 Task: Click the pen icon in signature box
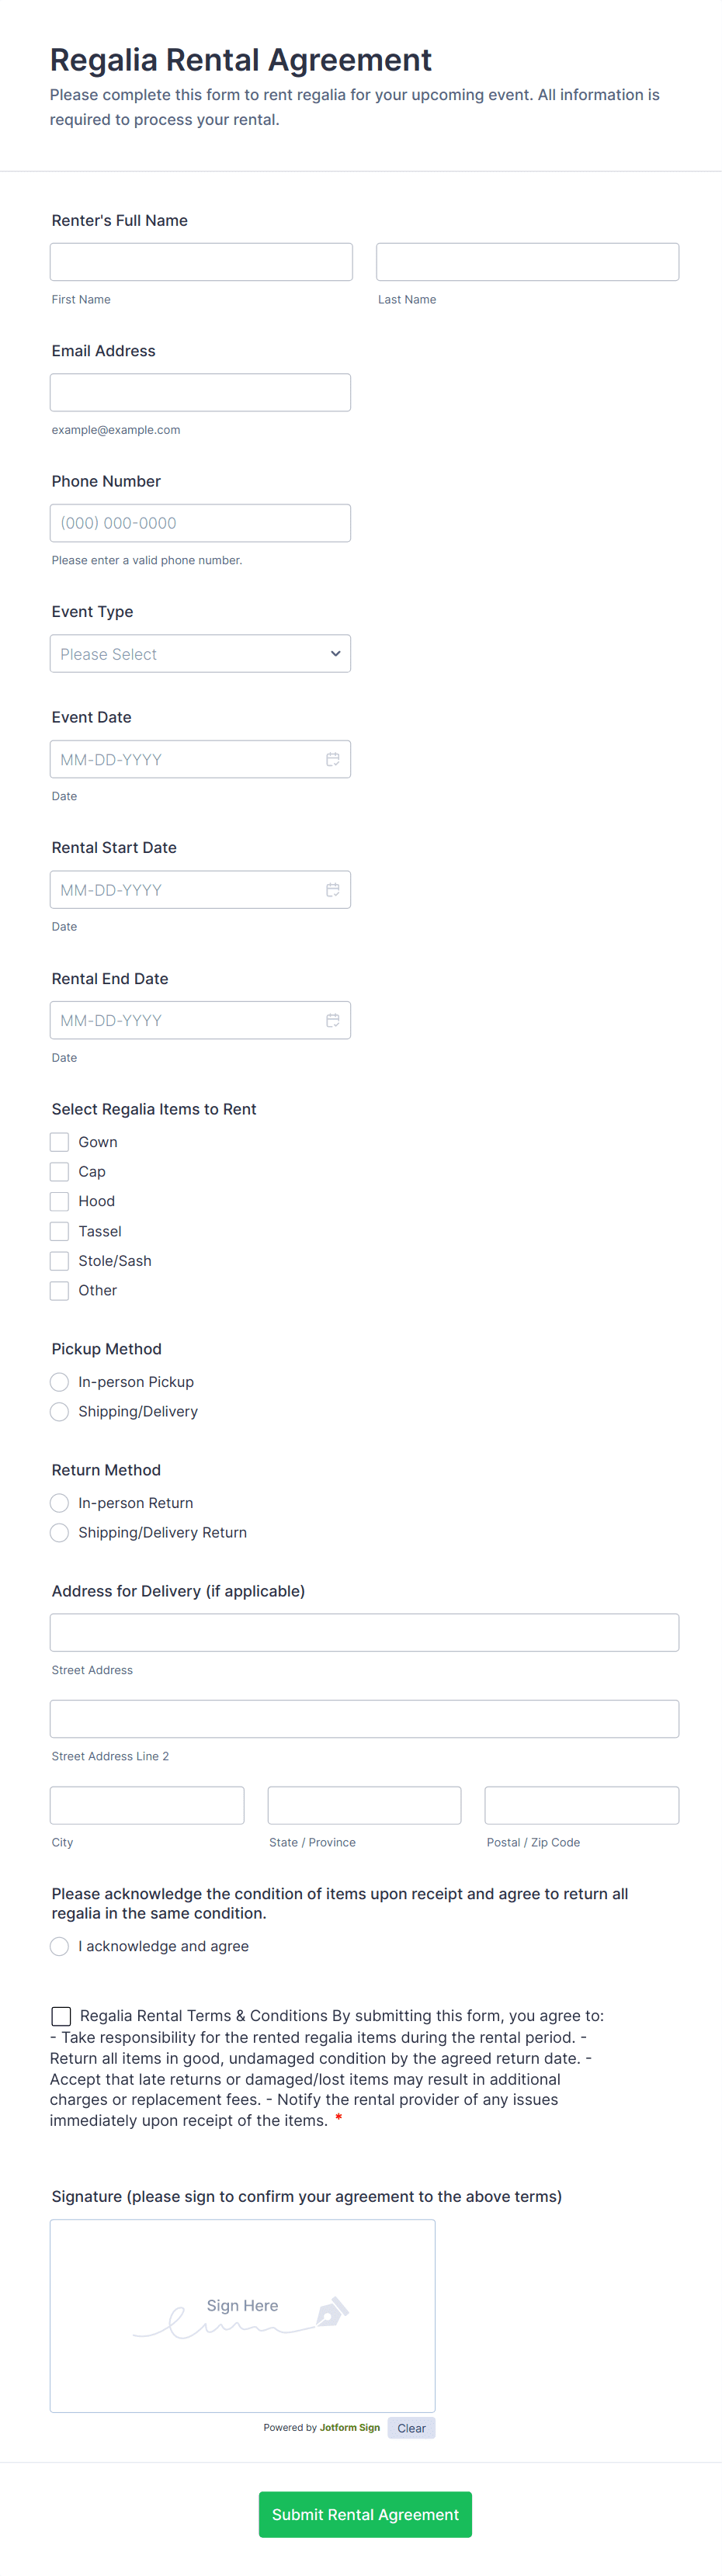click(331, 2310)
